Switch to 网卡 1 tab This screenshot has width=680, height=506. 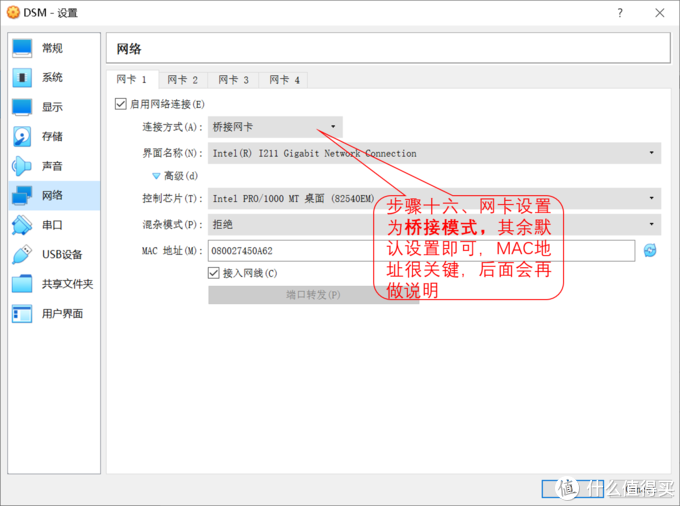[x=132, y=80]
